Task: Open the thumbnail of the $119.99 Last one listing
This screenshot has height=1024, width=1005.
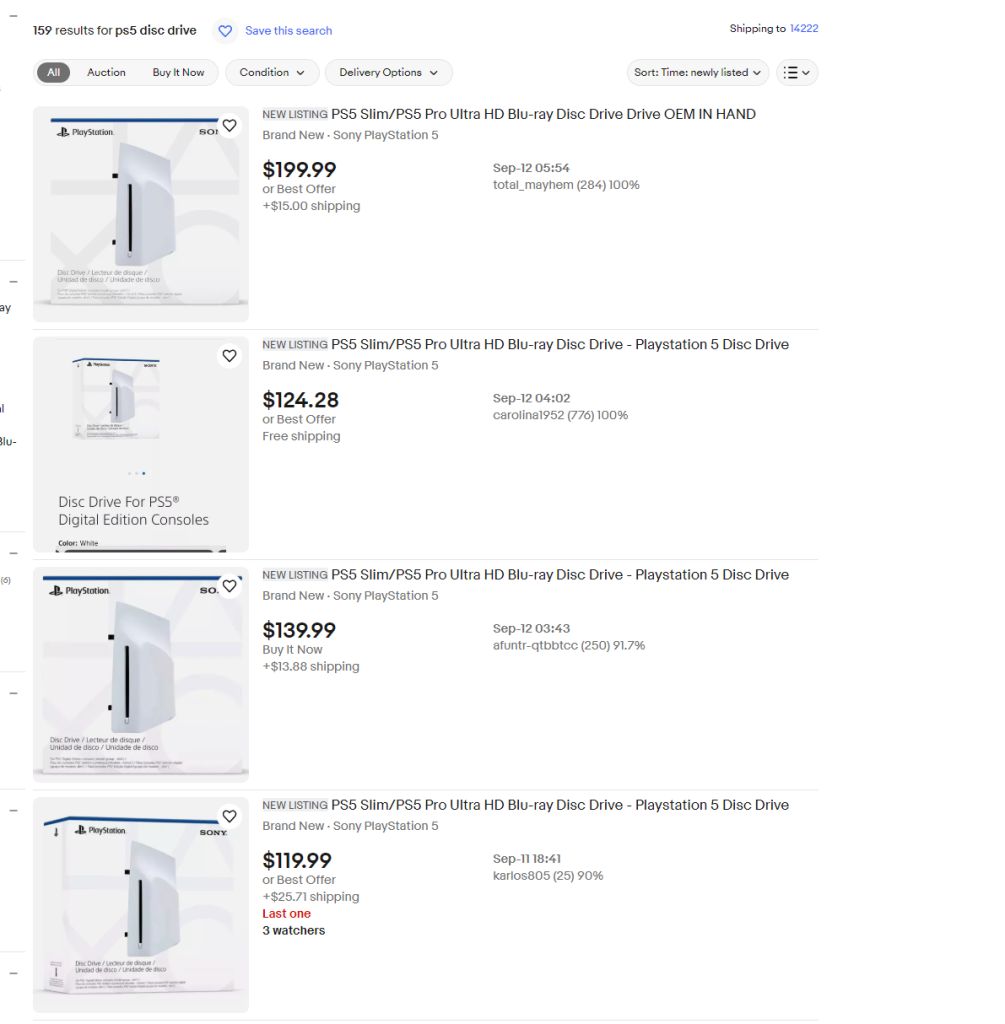Action: [141, 905]
